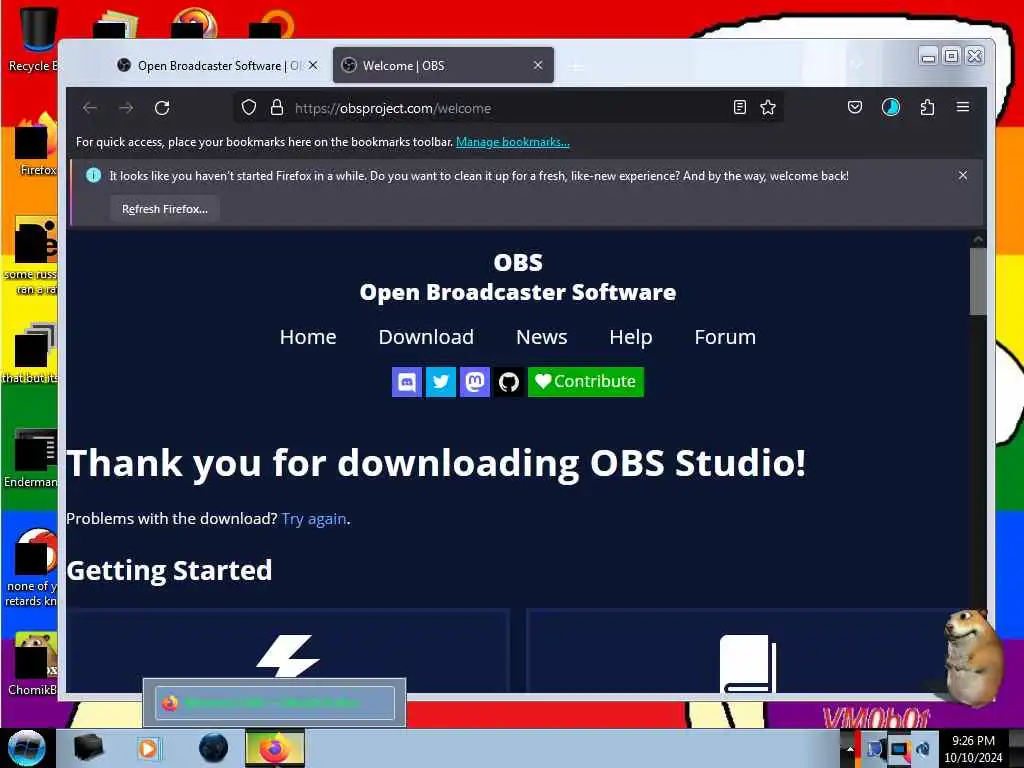
Task: Close the Welcome | OBS tab
Action: point(537,65)
